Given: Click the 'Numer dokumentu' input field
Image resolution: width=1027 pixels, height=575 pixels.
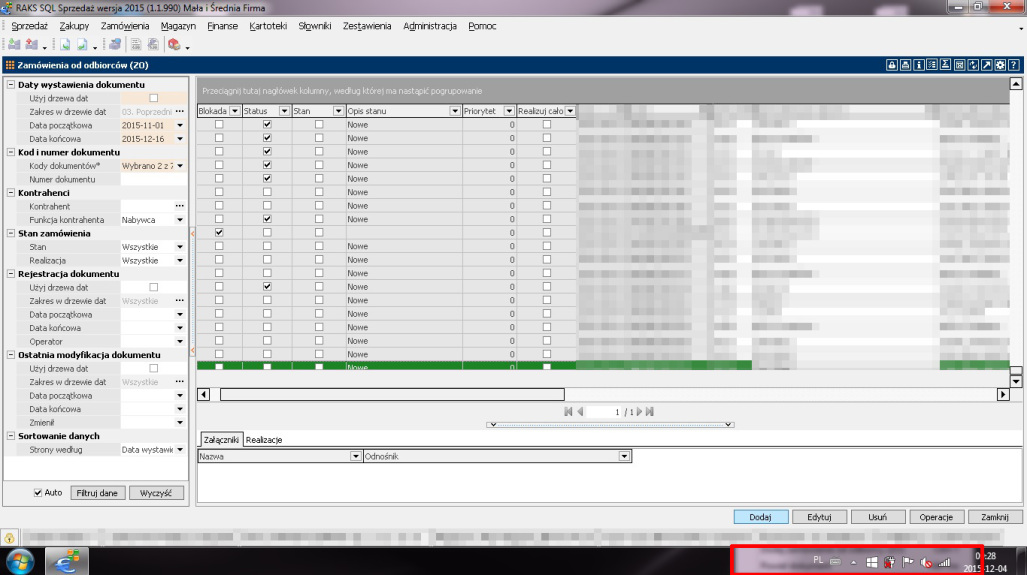Looking at the screenshot, I should (x=153, y=179).
